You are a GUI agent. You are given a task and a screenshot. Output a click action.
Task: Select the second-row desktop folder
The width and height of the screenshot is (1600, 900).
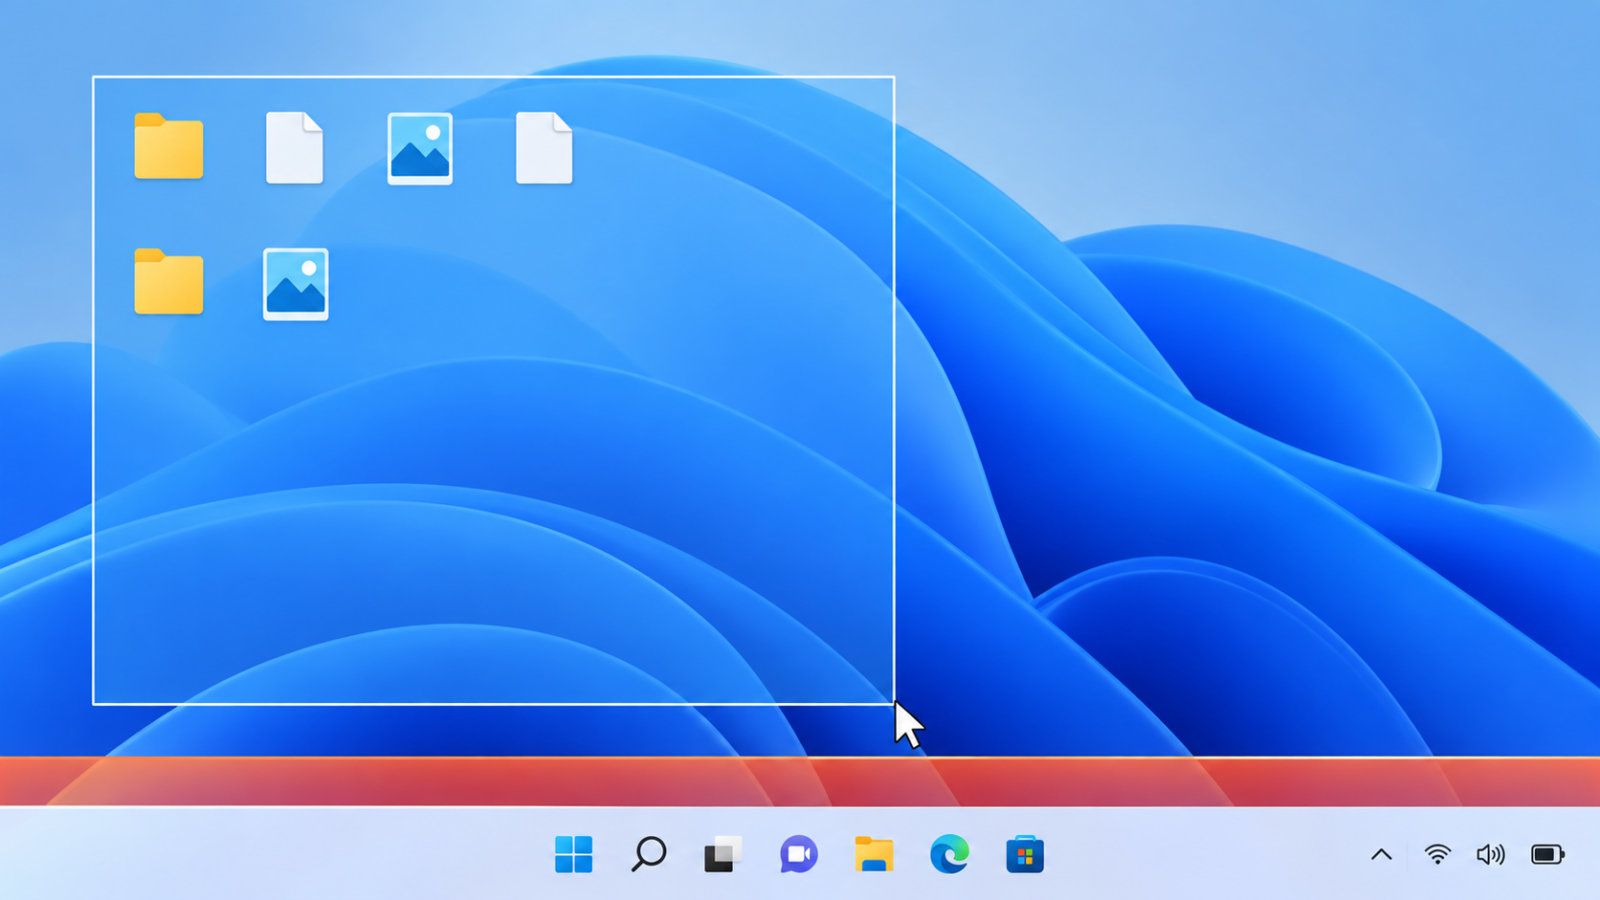click(x=169, y=282)
